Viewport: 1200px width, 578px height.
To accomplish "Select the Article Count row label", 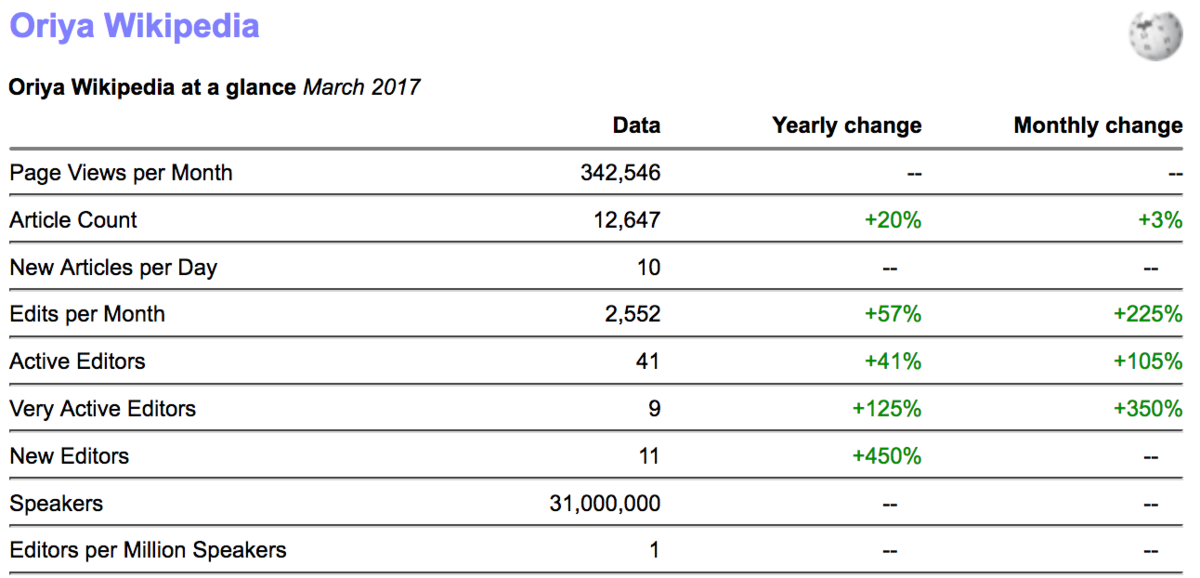I will click(73, 219).
